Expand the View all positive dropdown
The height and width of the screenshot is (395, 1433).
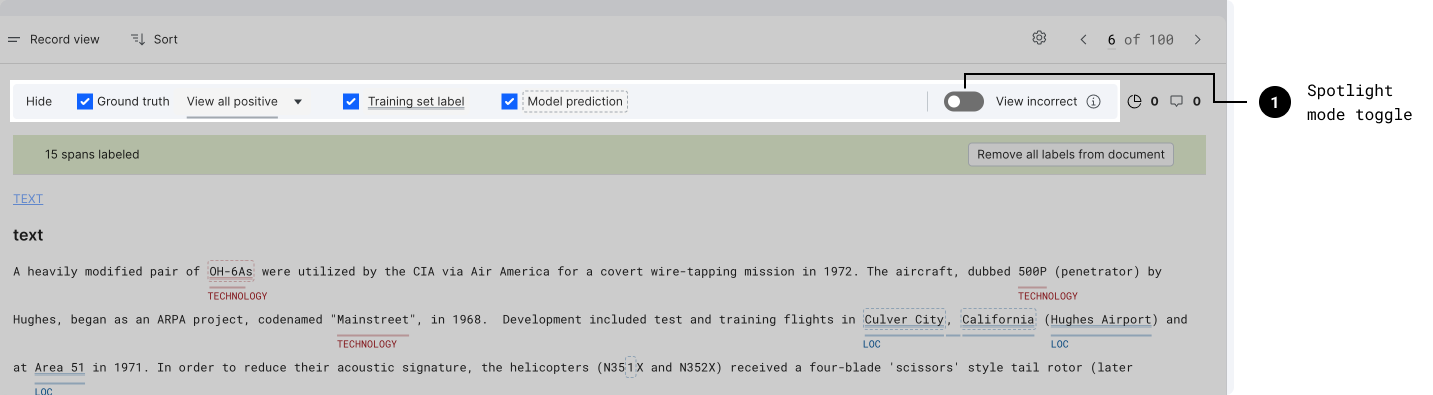click(245, 101)
